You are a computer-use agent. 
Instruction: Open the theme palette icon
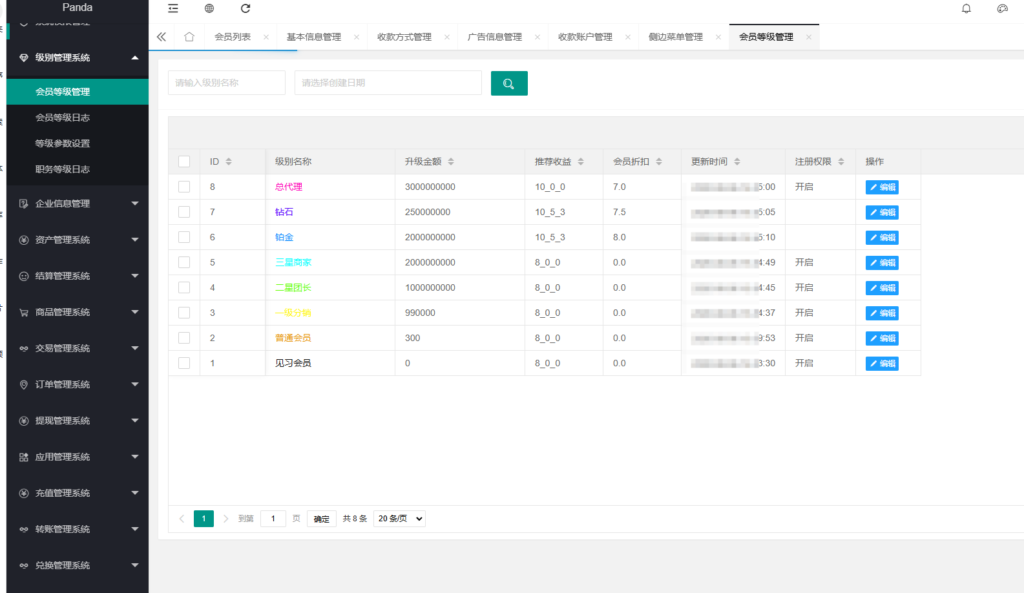pos(1003,8)
